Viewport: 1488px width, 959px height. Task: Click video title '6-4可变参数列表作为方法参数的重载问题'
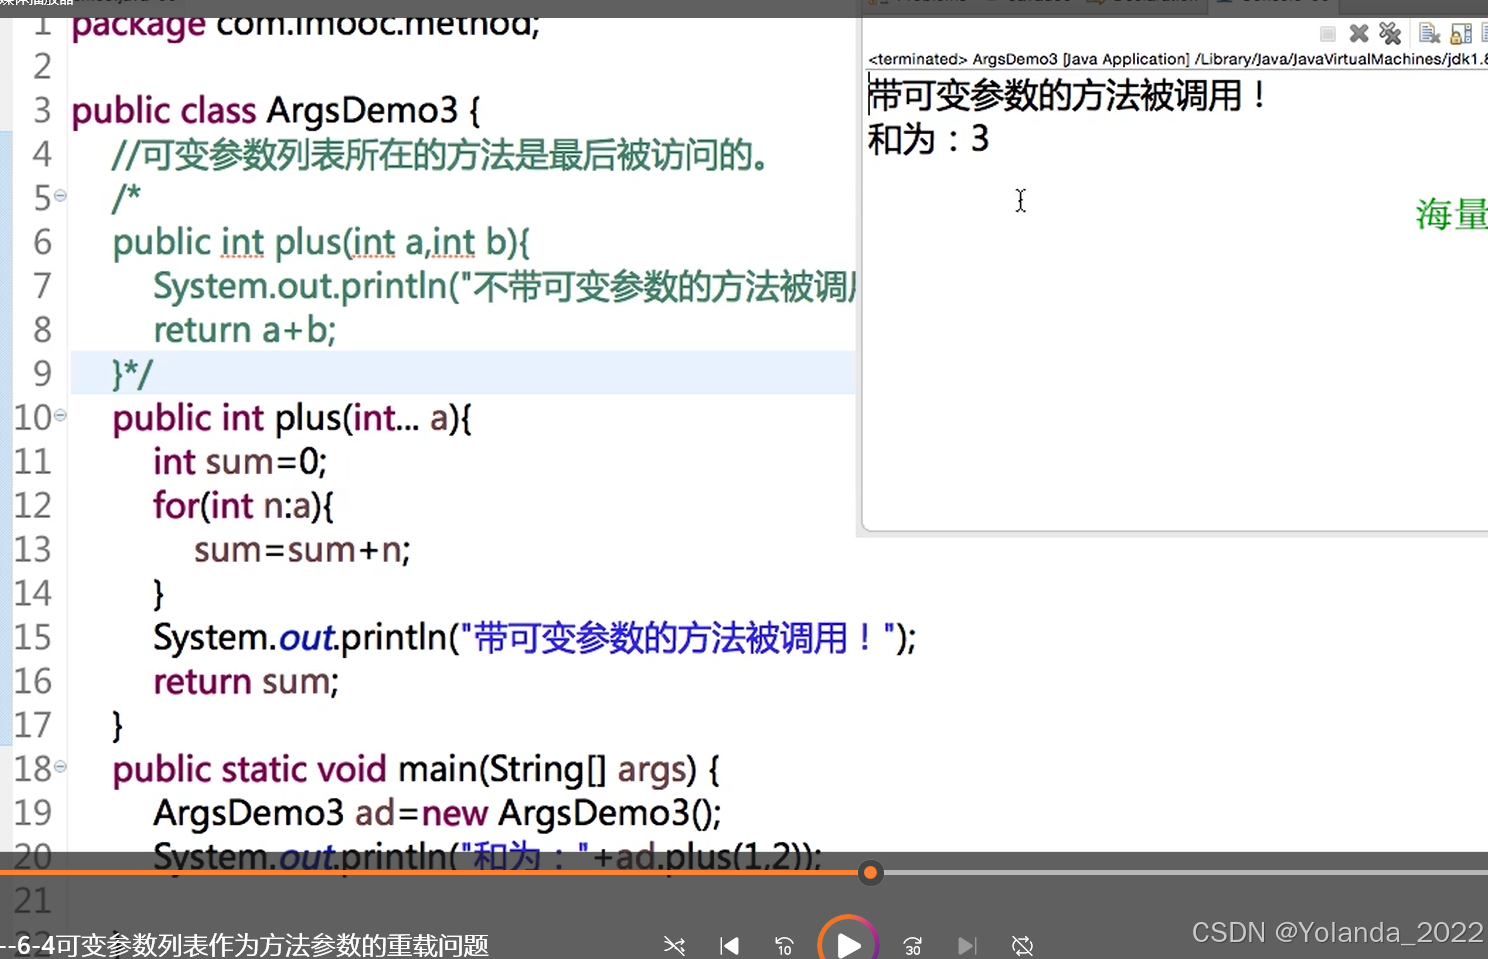click(x=253, y=945)
